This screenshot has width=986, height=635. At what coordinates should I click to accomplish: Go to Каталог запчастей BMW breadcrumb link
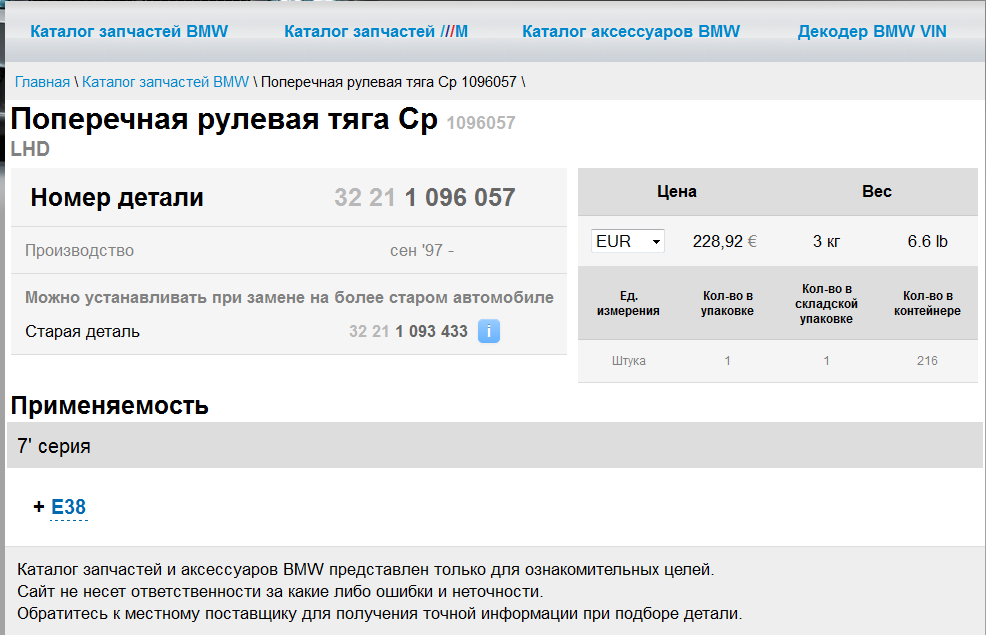pyautogui.click(x=165, y=82)
